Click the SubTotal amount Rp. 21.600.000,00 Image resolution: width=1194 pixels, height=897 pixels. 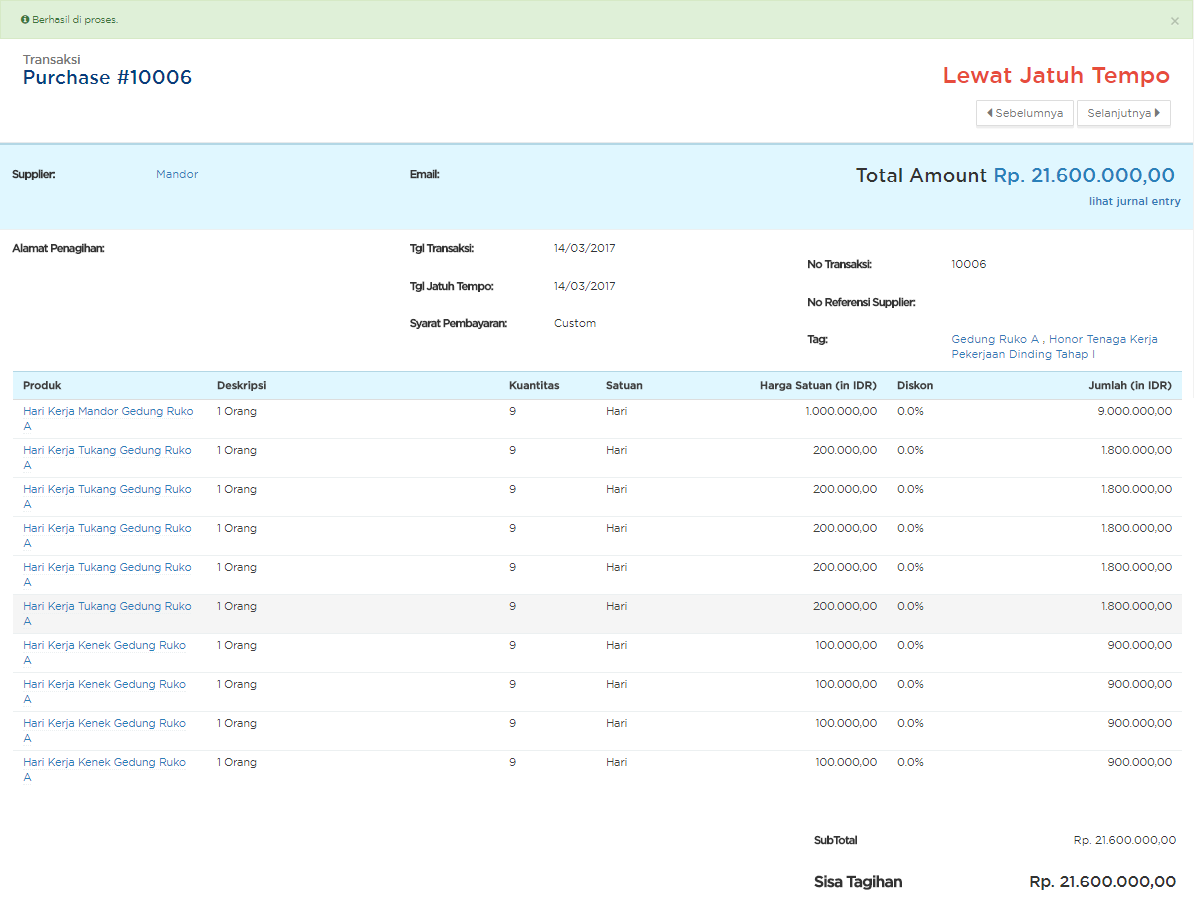[x=1124, y=840]
